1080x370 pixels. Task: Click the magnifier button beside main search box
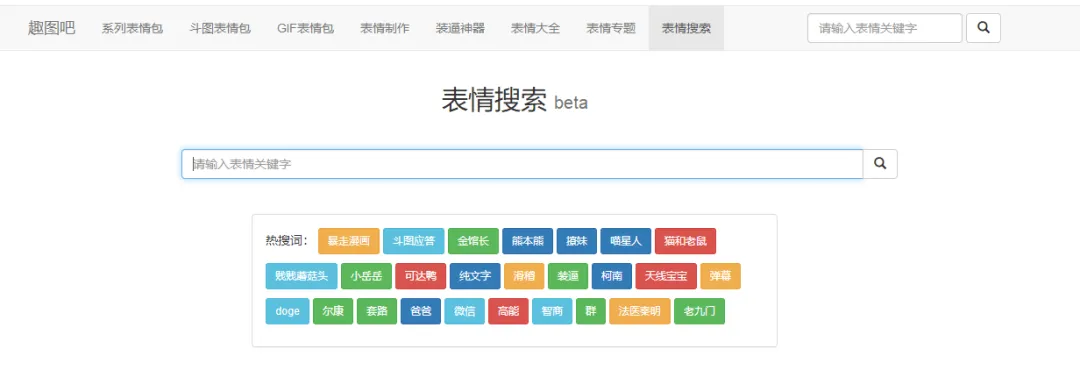coord(880,164)
